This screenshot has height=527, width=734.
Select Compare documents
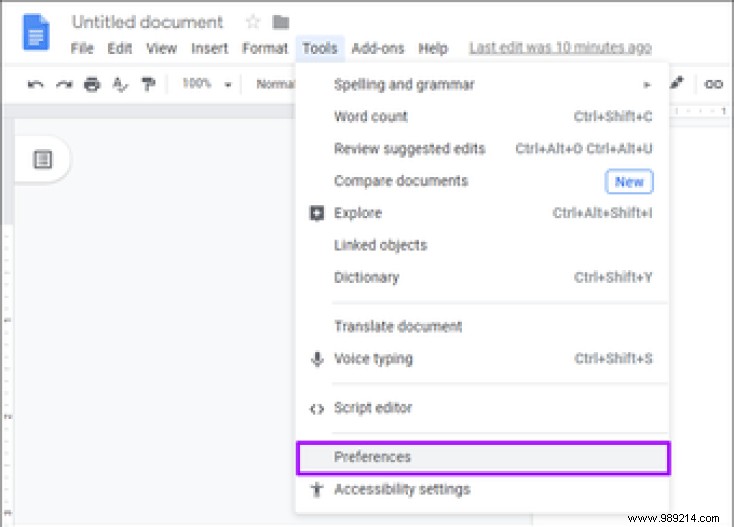483,181
